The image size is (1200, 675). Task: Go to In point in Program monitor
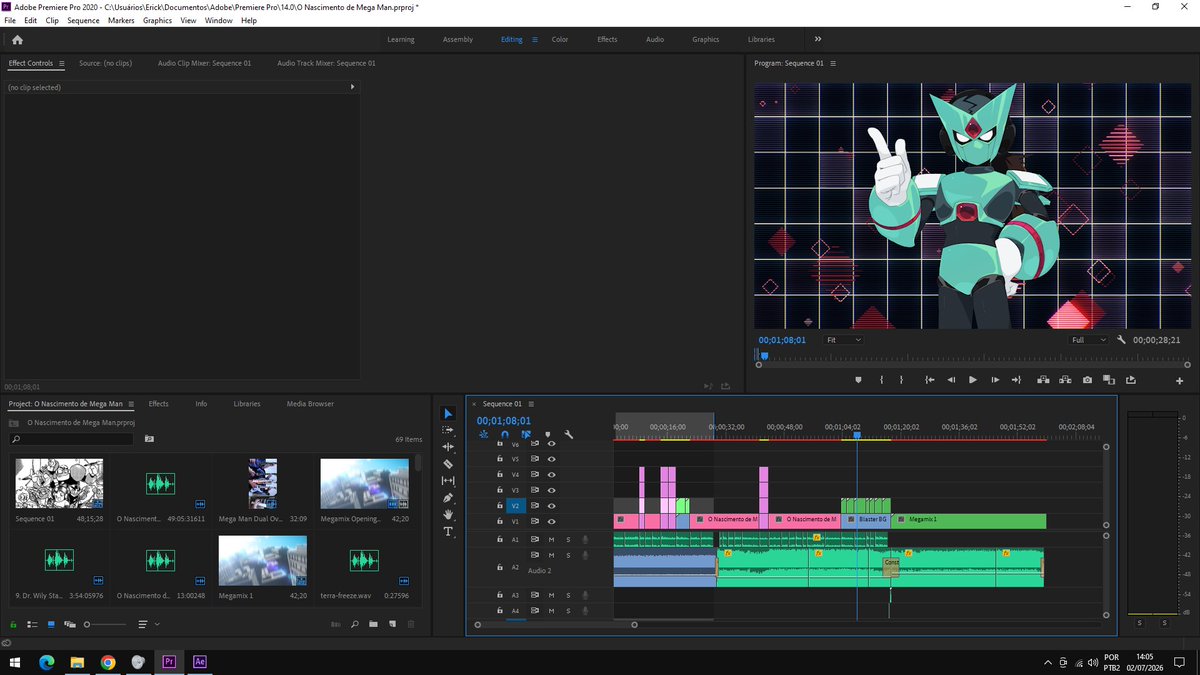(929, 380)
